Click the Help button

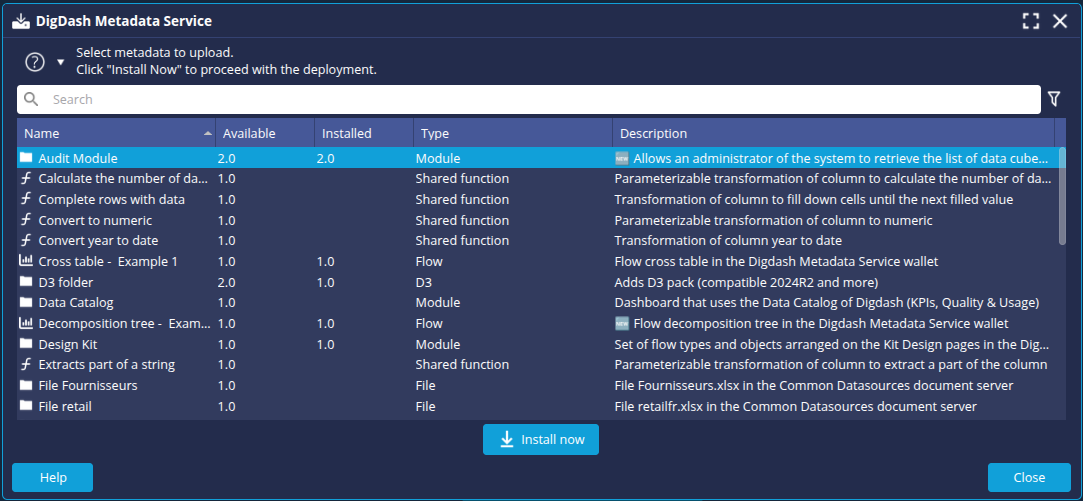pyautogui.click(x=52, y=478)
